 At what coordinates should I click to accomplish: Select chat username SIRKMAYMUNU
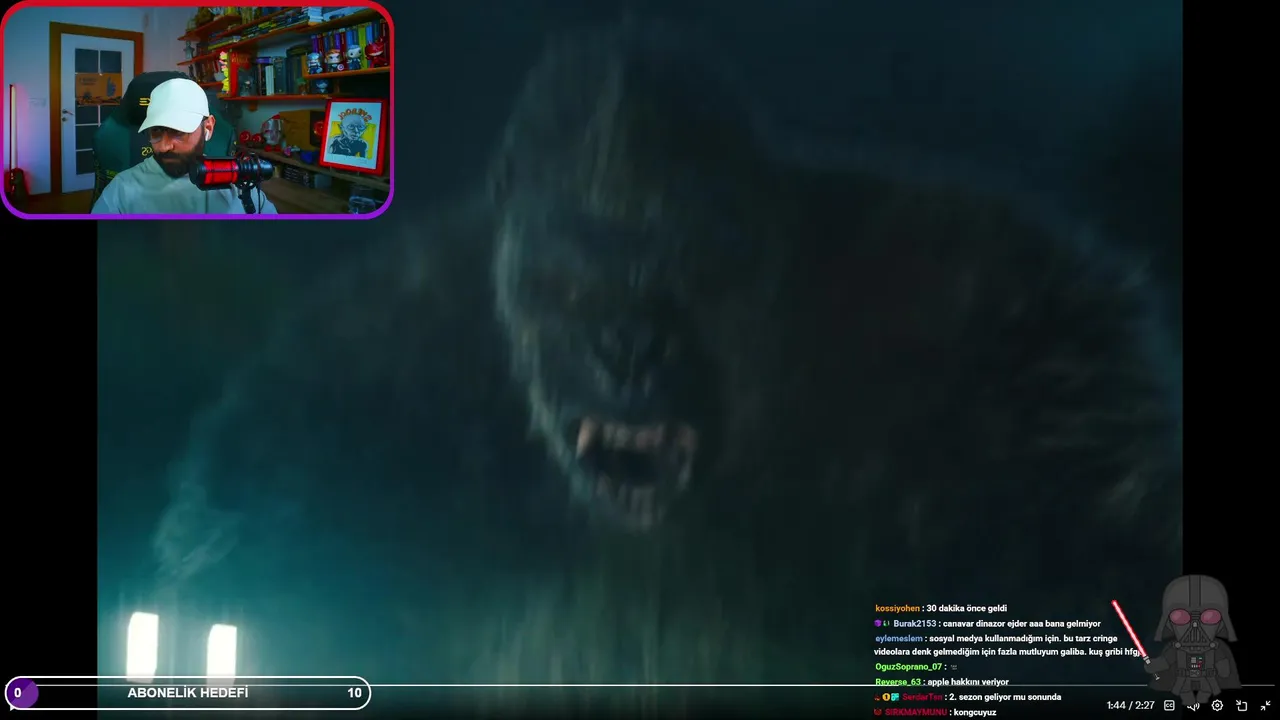(x=915, y=712)
